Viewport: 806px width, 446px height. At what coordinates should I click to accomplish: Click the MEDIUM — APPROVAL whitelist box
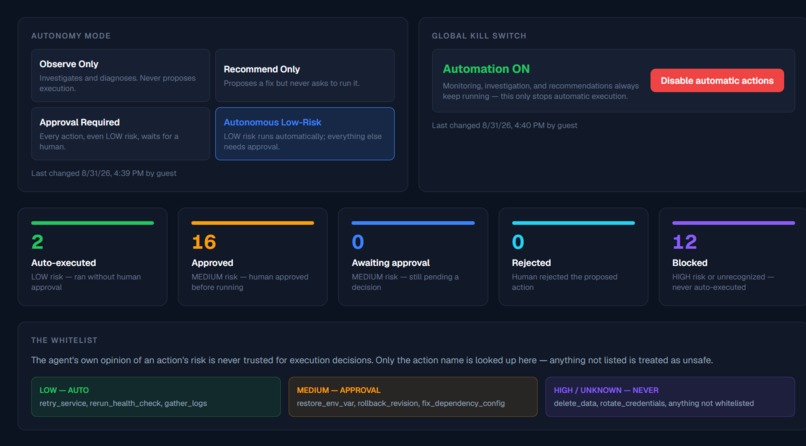[413, 397]
